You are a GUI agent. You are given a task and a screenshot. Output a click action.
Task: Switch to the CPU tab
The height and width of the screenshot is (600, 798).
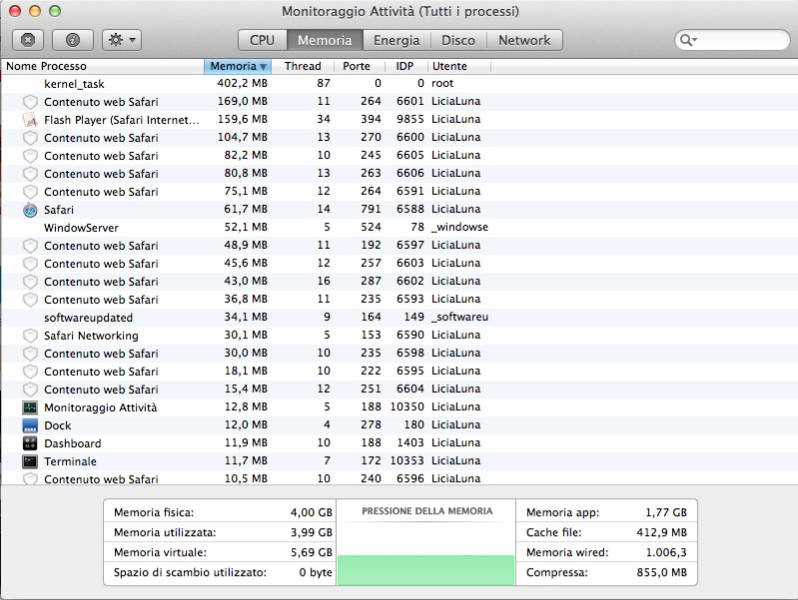262,40
